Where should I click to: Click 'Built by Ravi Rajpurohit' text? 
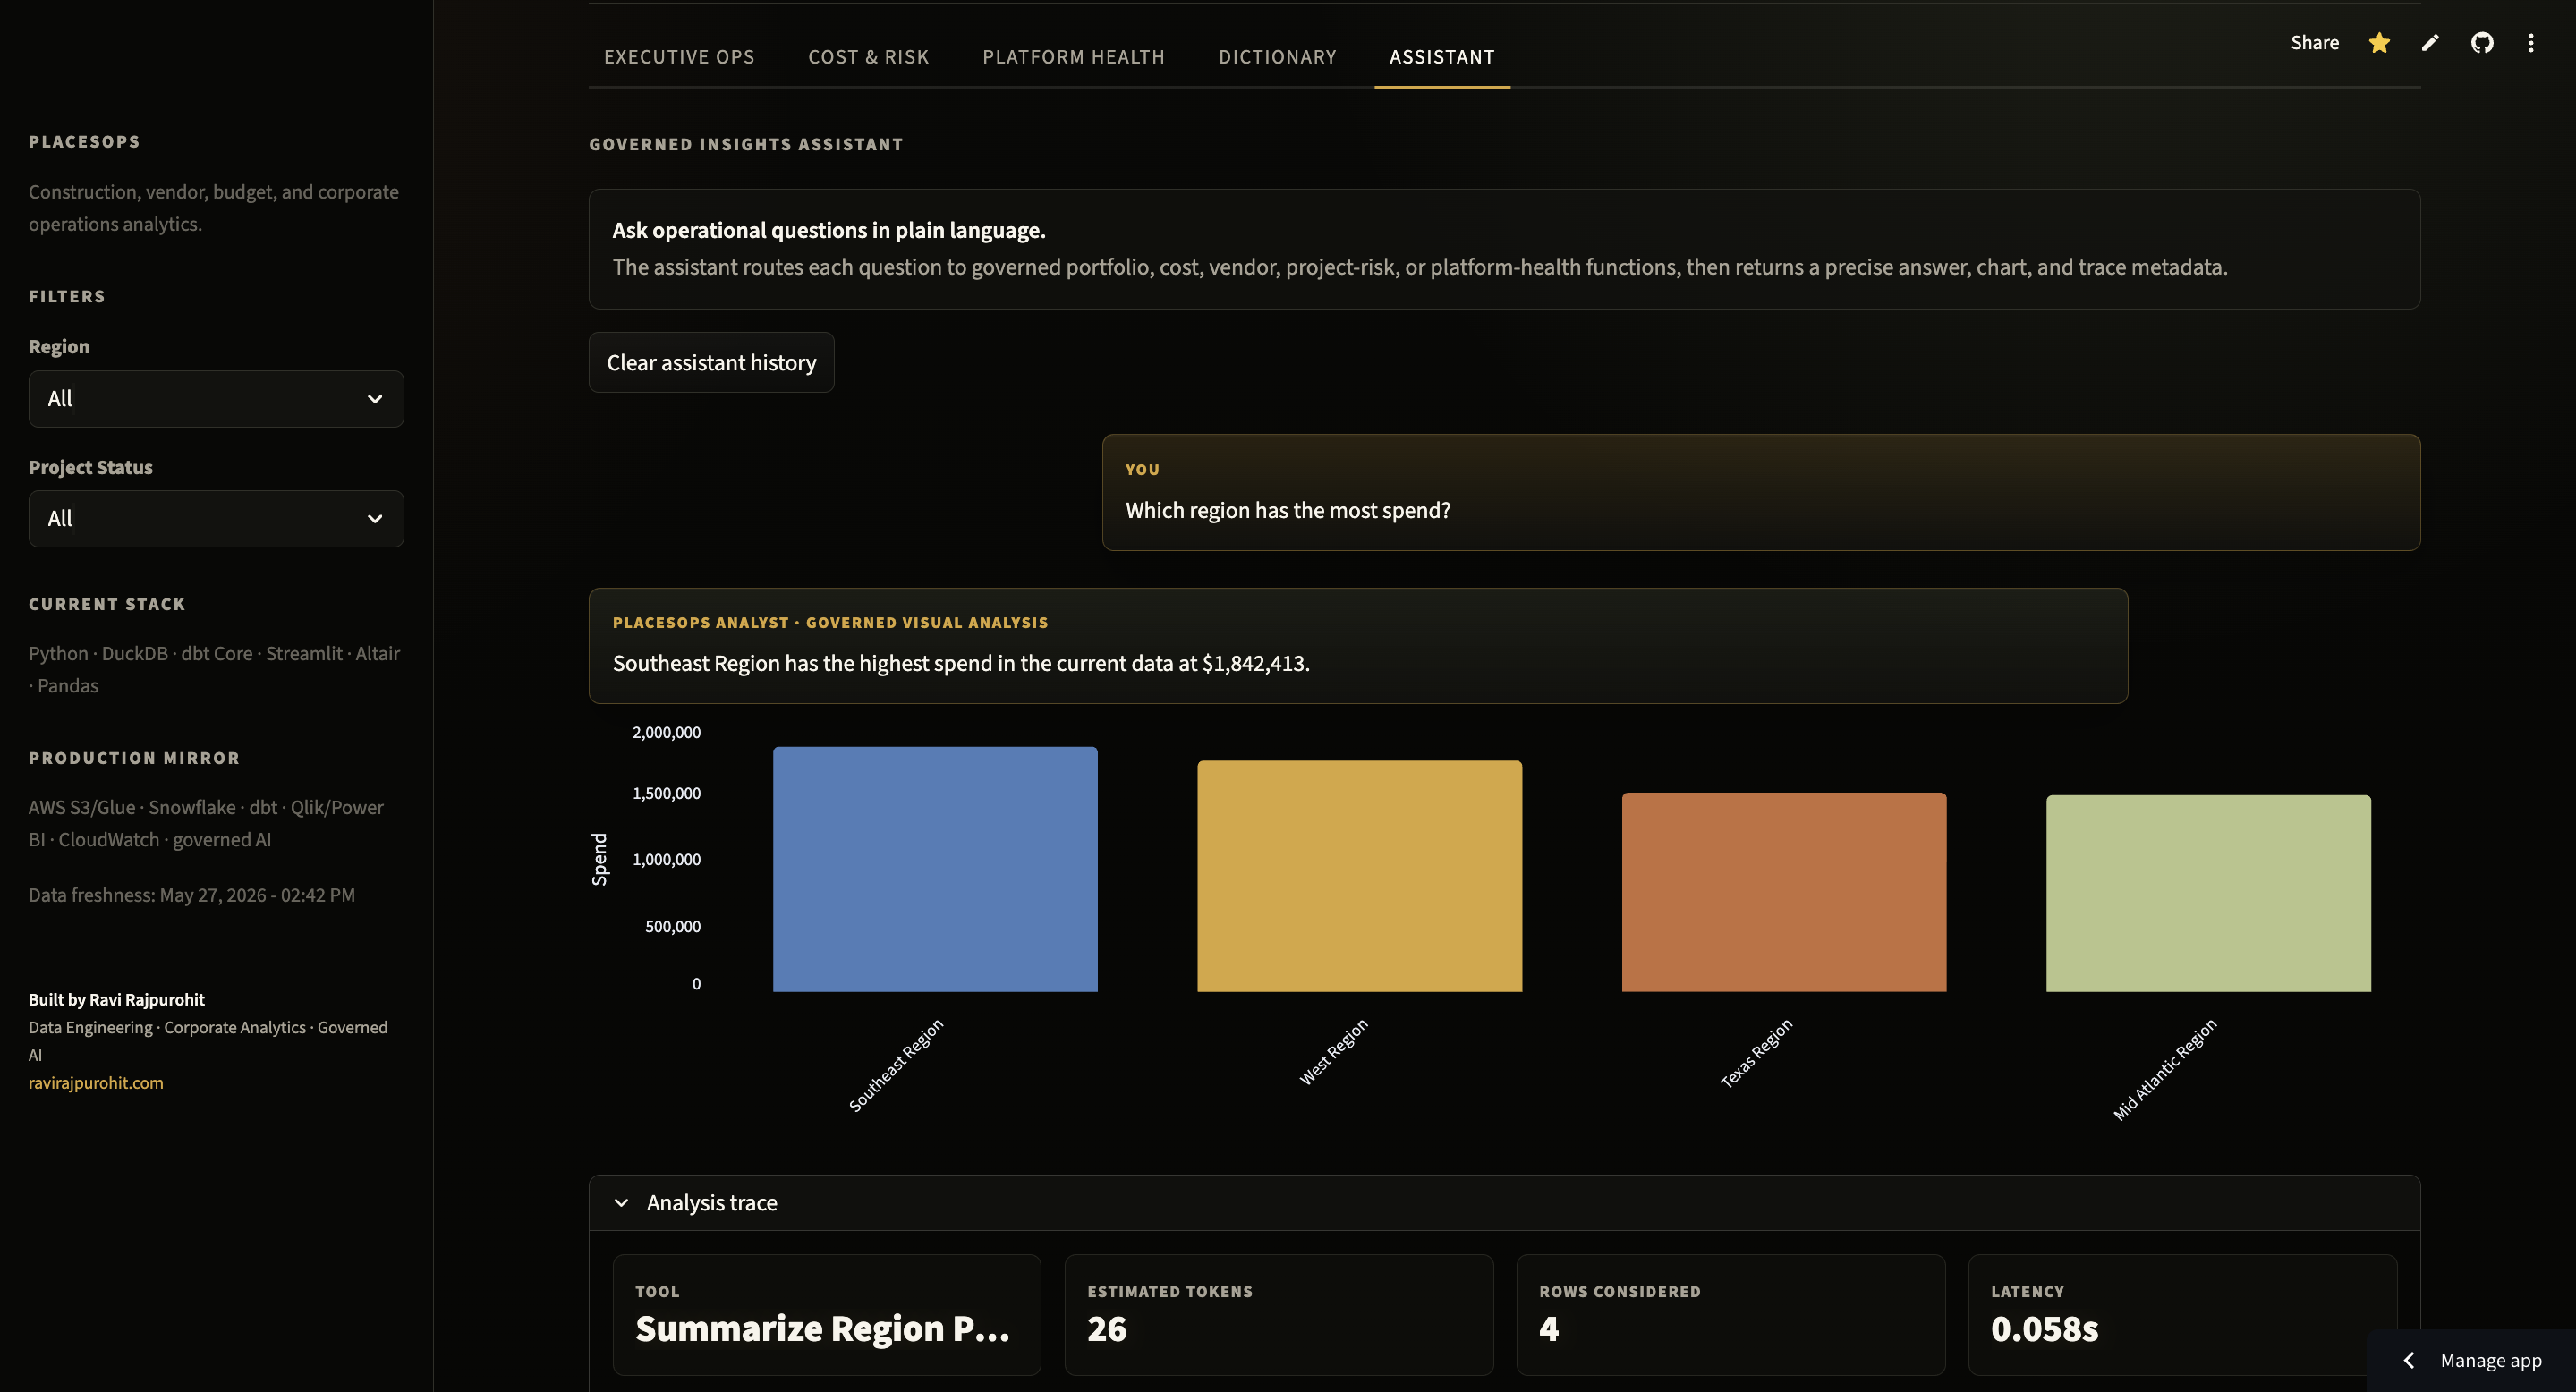point(117,1000)
